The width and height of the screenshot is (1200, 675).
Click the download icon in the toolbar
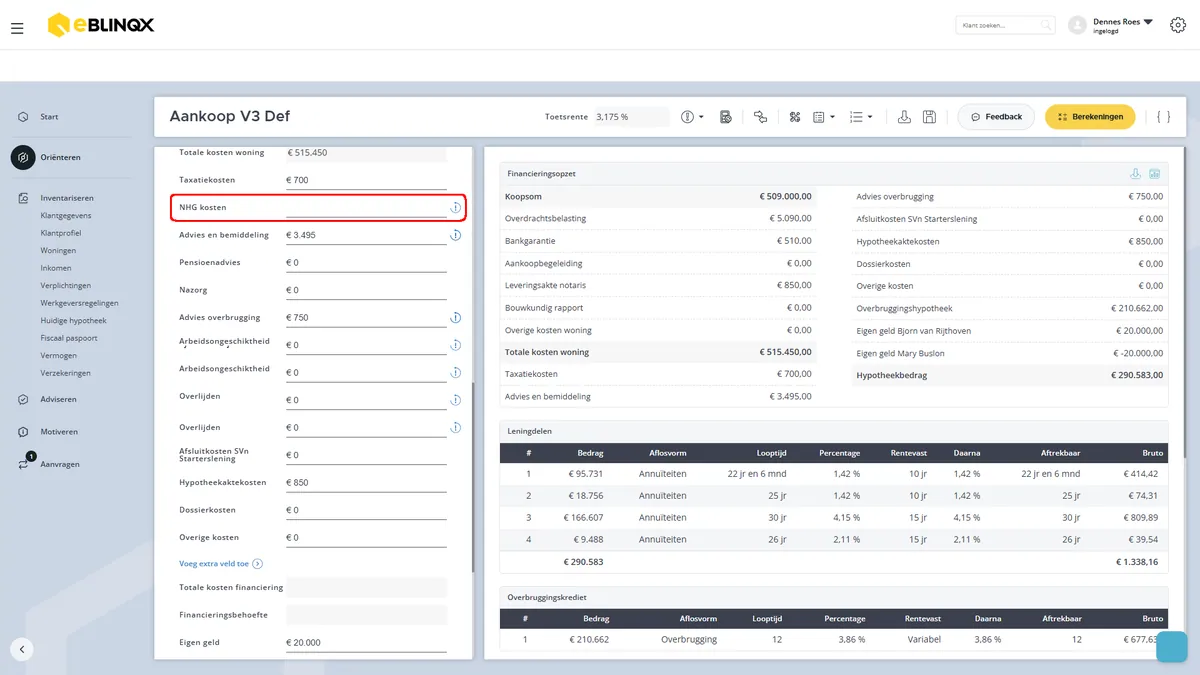[x=904, y=117]
